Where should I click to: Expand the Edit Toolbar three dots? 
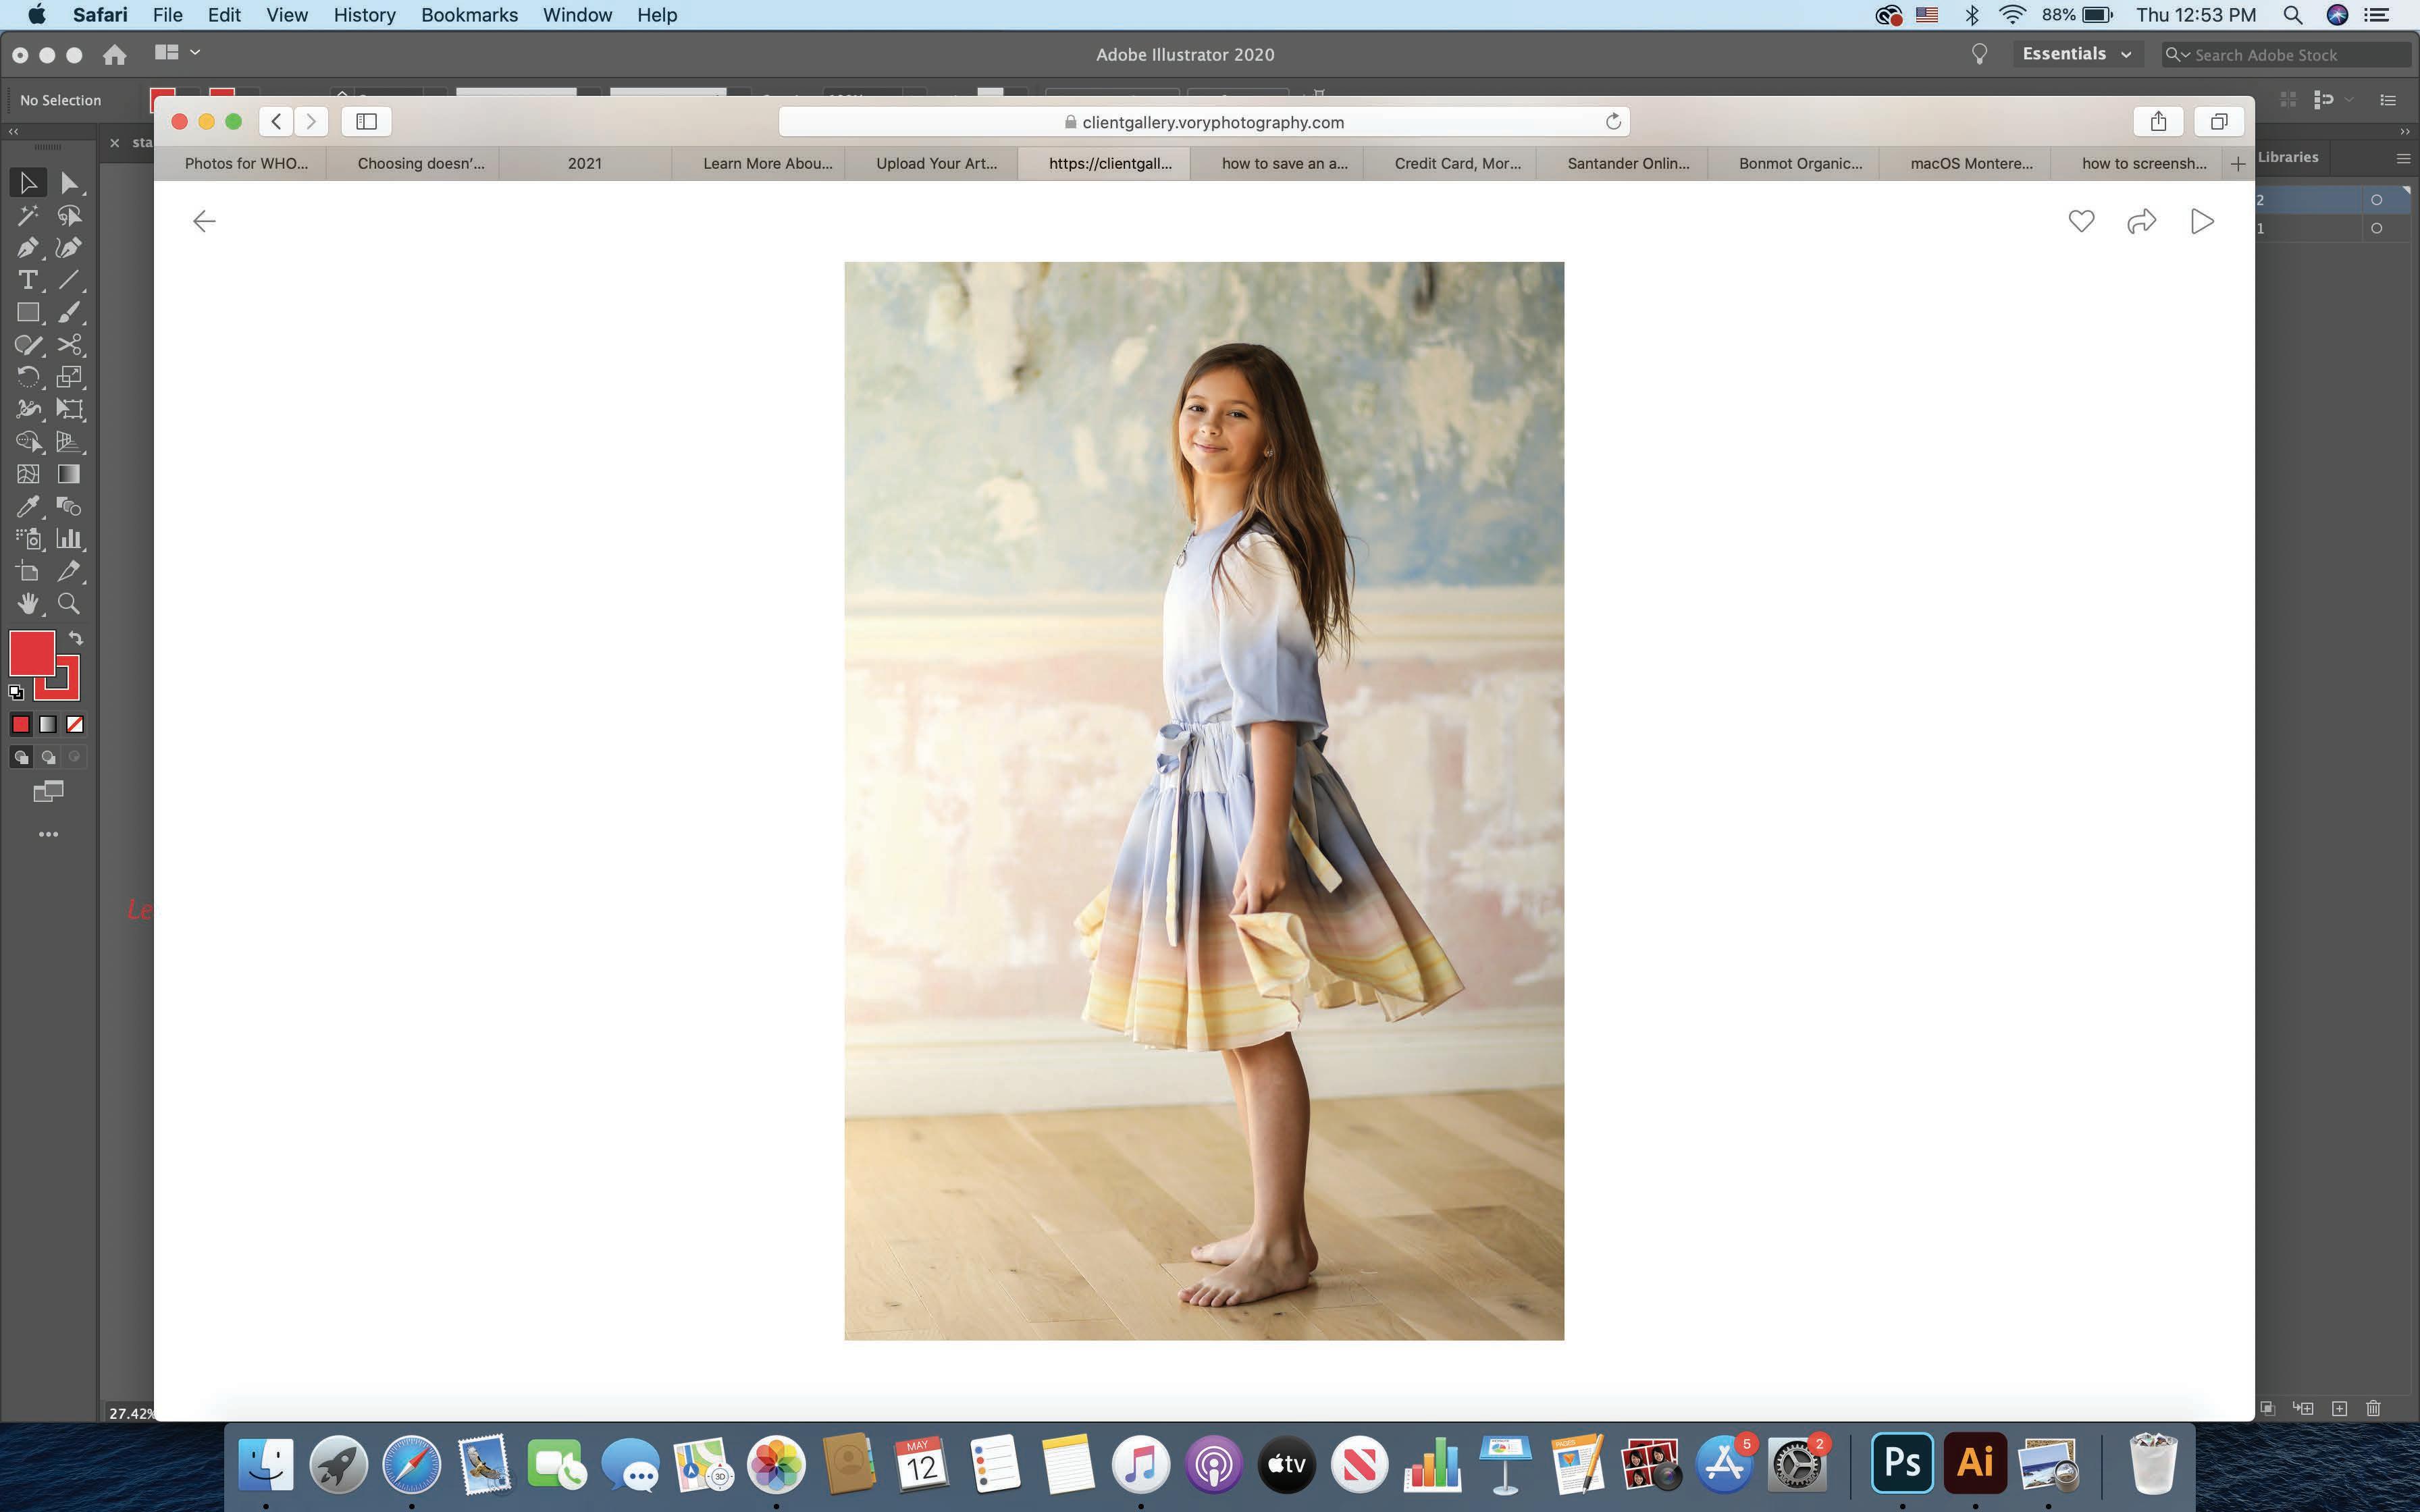(48, 834)
